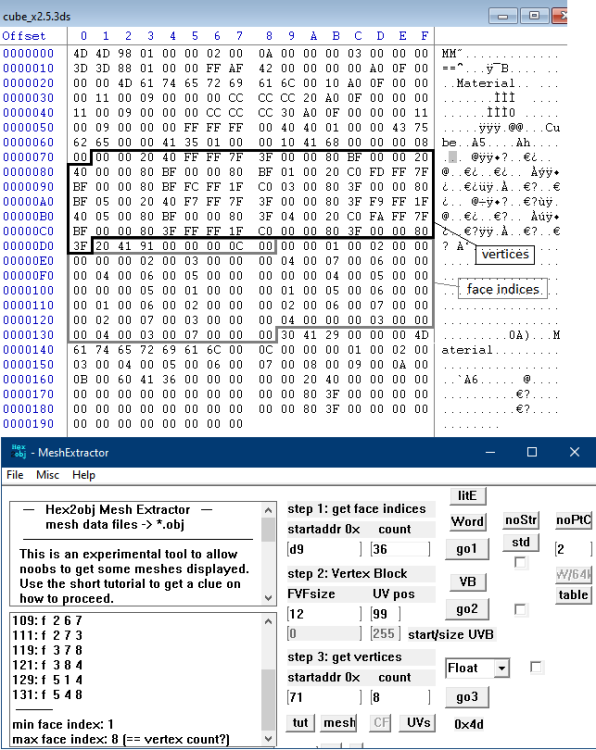This screenshot has height=750, width=596.
Task: Click the cube_x2.5.3ds window title
Action: [36, 17]
